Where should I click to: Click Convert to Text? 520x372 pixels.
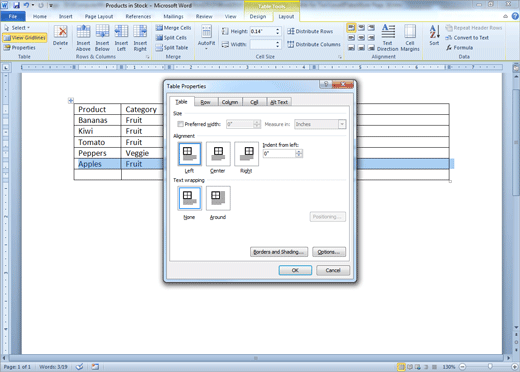point(467,38)
